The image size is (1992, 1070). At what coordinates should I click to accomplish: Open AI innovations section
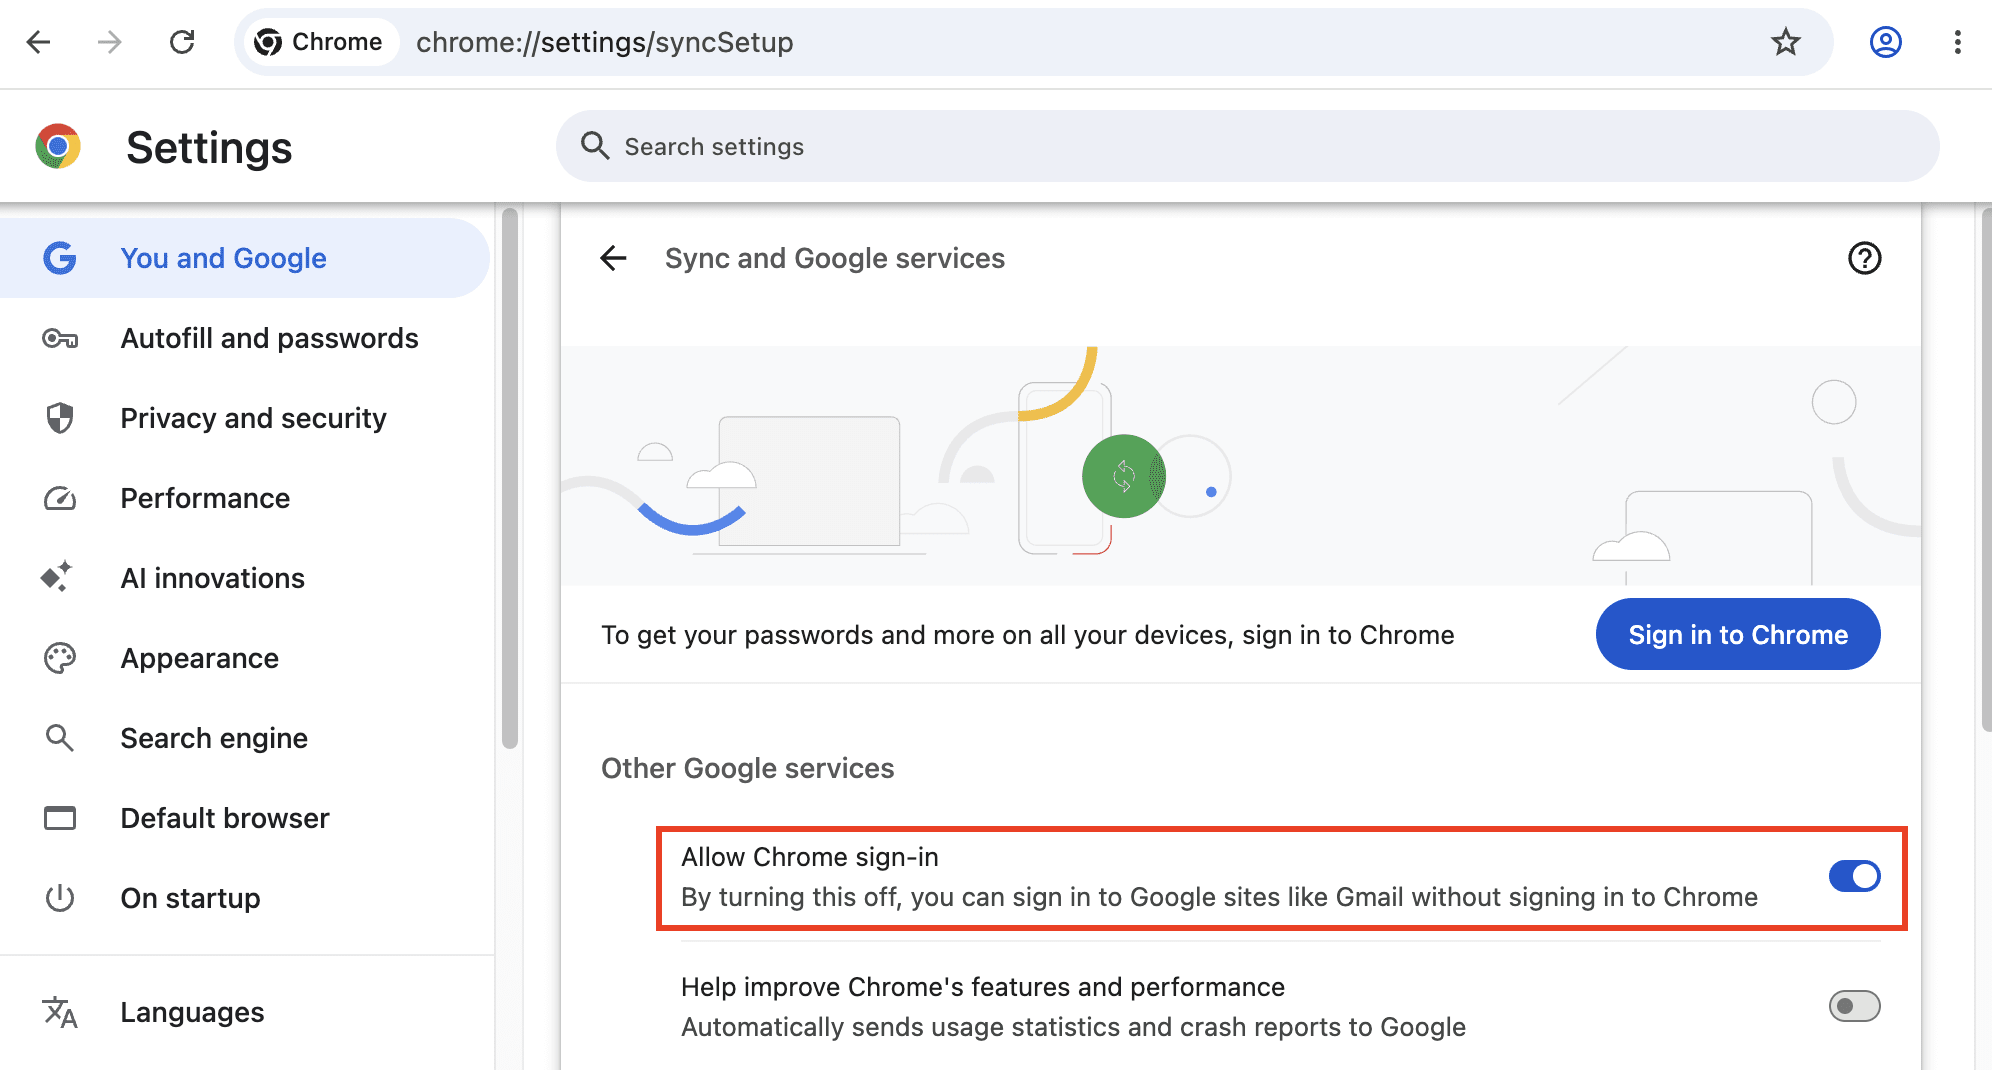[x=244, y=578]
